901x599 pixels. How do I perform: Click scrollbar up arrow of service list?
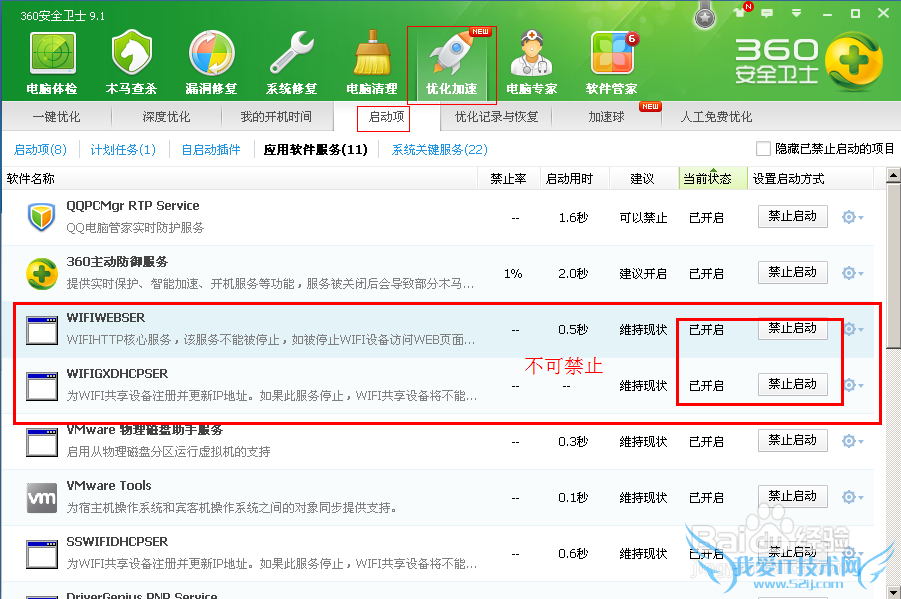click(894, 175)
